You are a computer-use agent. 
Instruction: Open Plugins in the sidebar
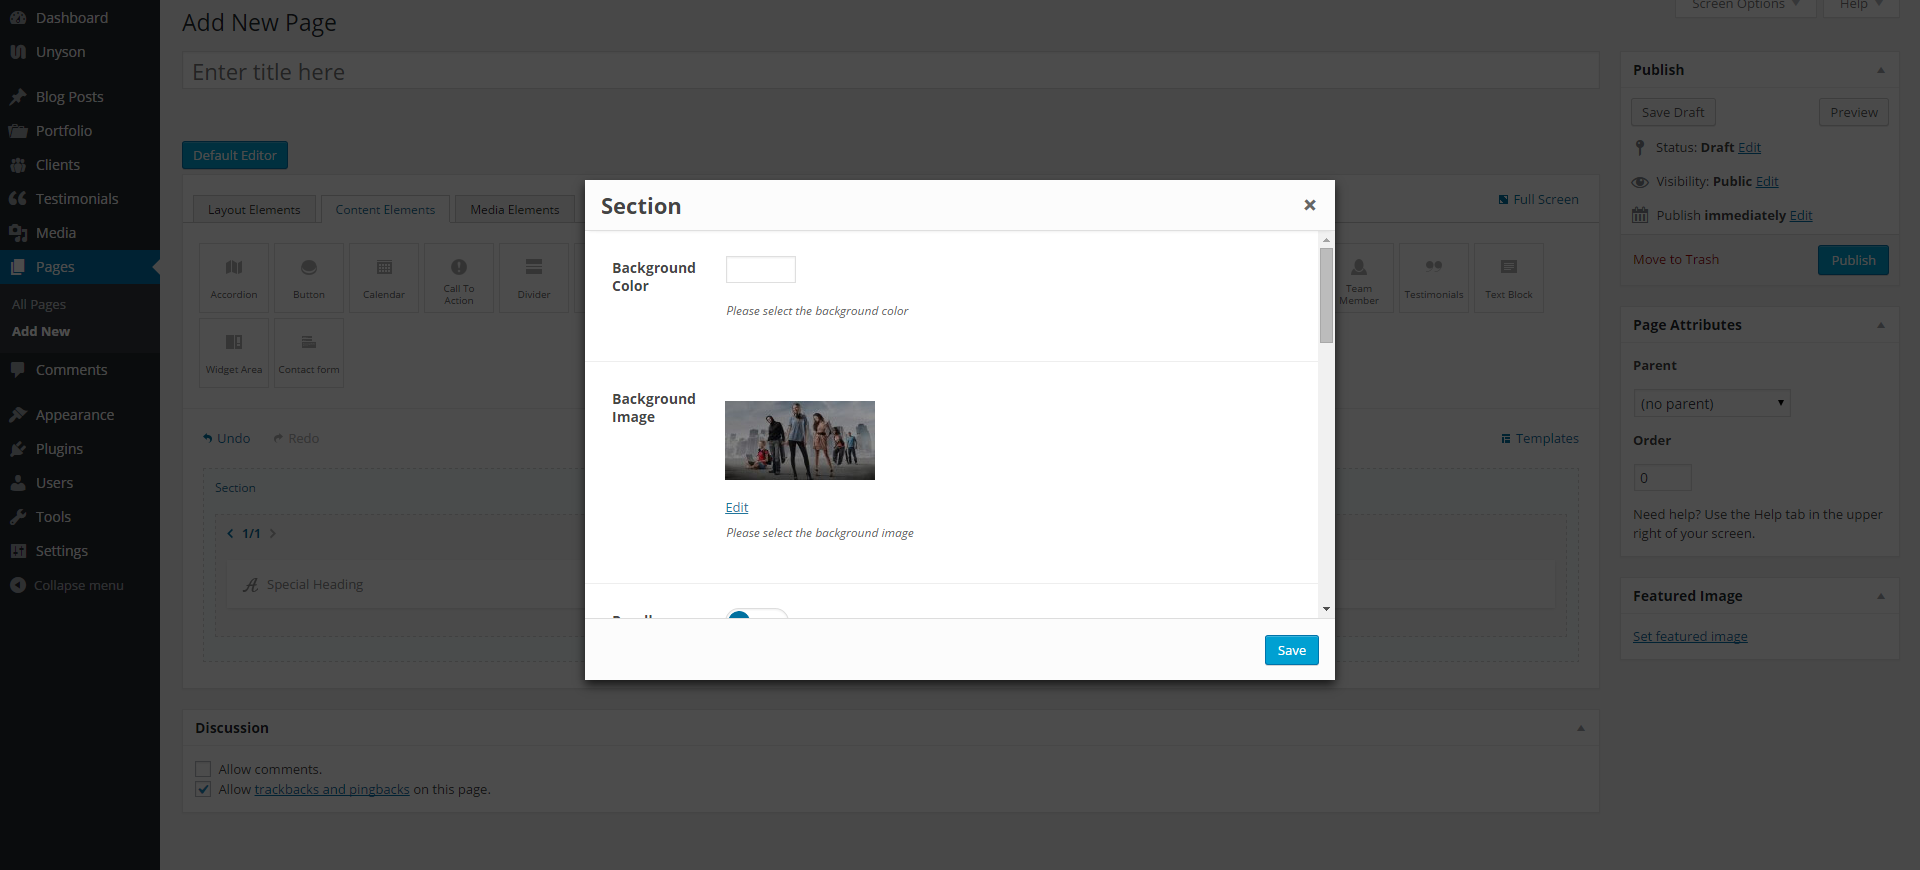tap(80, 448)
